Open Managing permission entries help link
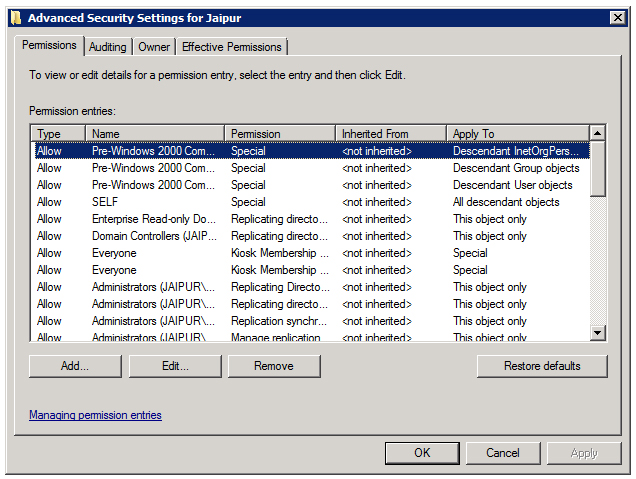 (x=95, y=415)
